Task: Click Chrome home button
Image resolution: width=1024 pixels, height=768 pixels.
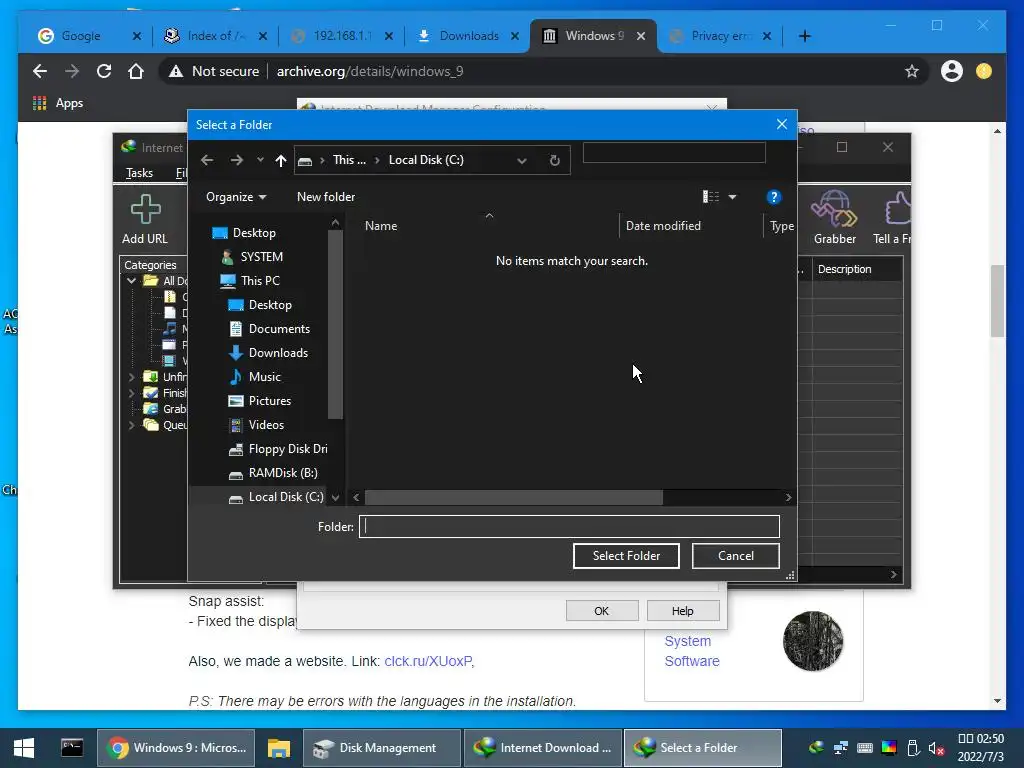Action: click(x=136, y=71)
